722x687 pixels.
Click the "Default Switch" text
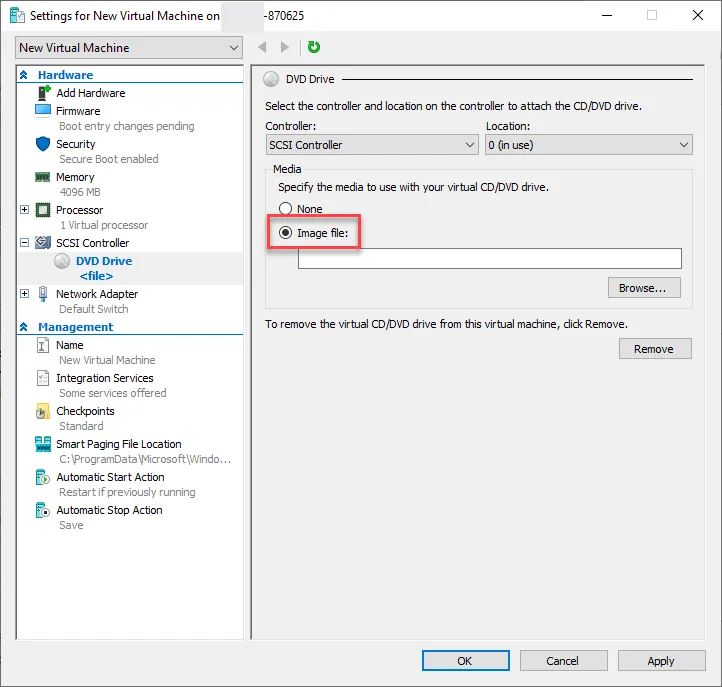click(93, 309)
